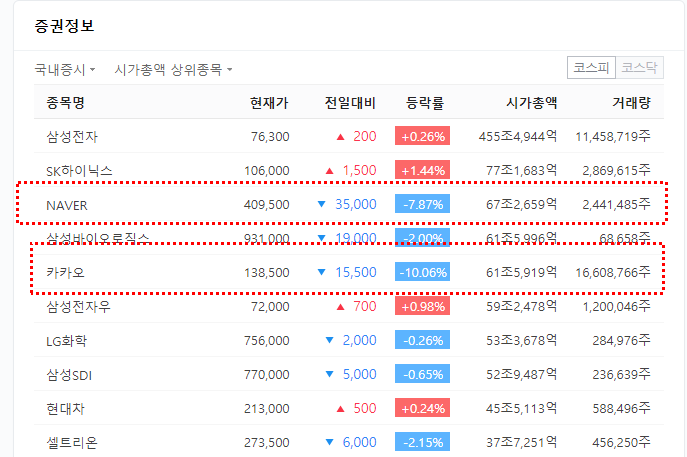Click the 76,300 price of 삼성전자
Image resolution: width=687 pixels, height=457 pixels.
pyautogui.click(x=270, y=137)
